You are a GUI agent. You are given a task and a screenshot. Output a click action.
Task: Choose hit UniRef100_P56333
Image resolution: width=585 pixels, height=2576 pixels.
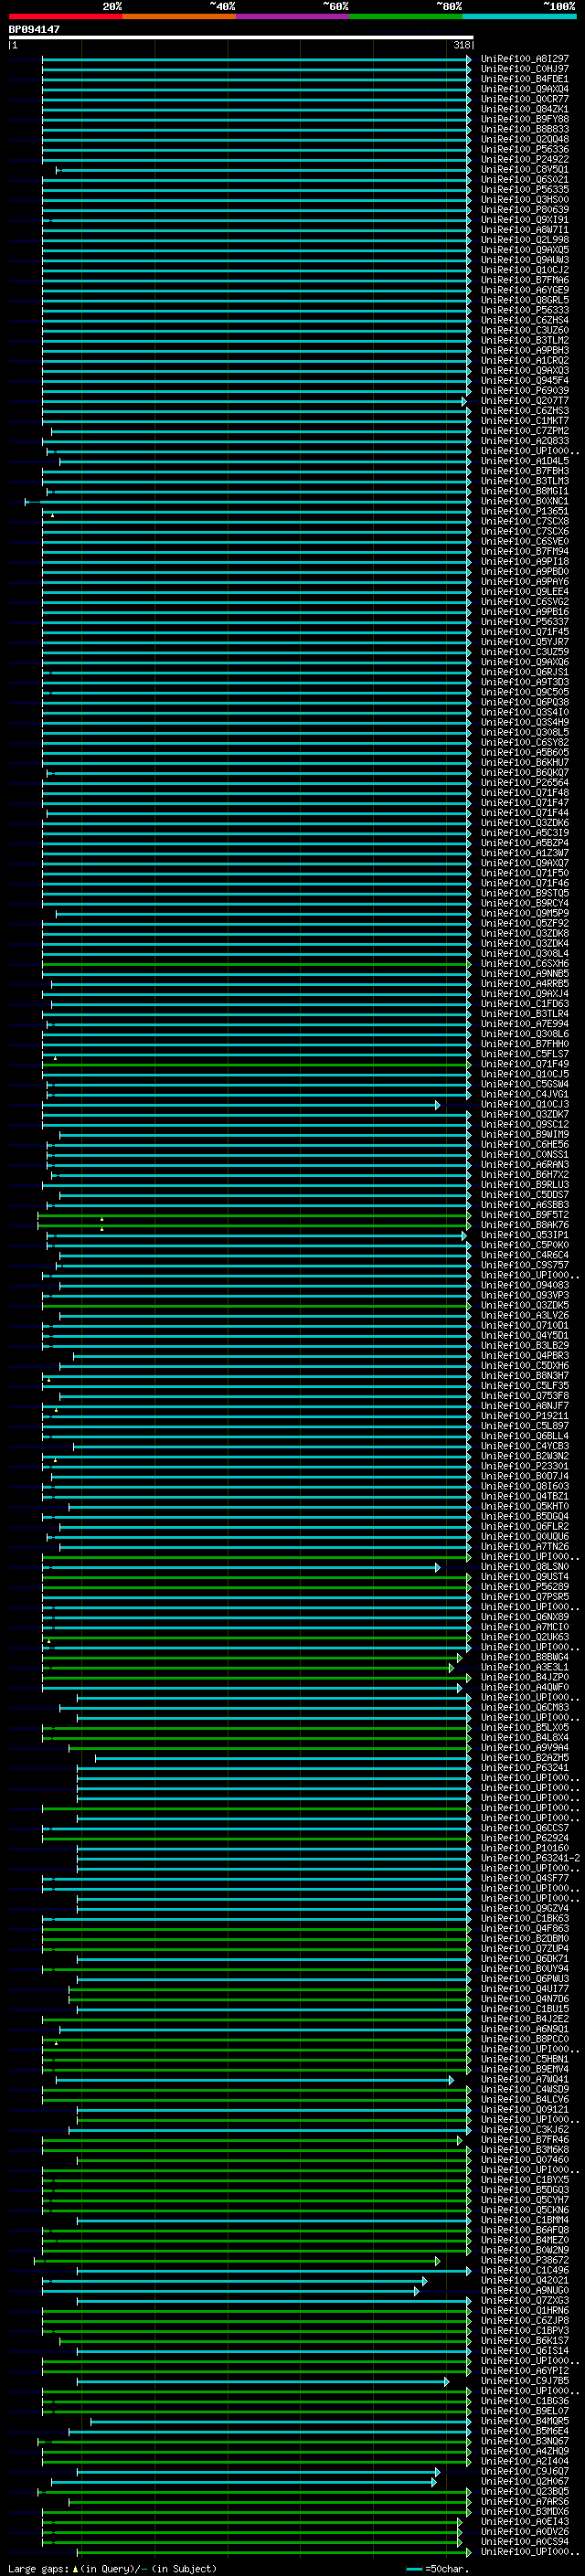click(524, 310)
